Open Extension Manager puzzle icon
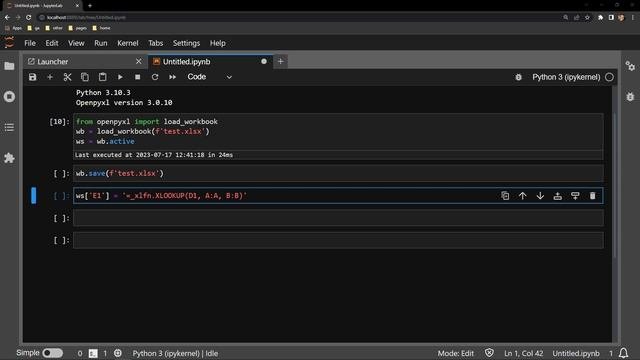640x360 pixels. coord(9,158)
